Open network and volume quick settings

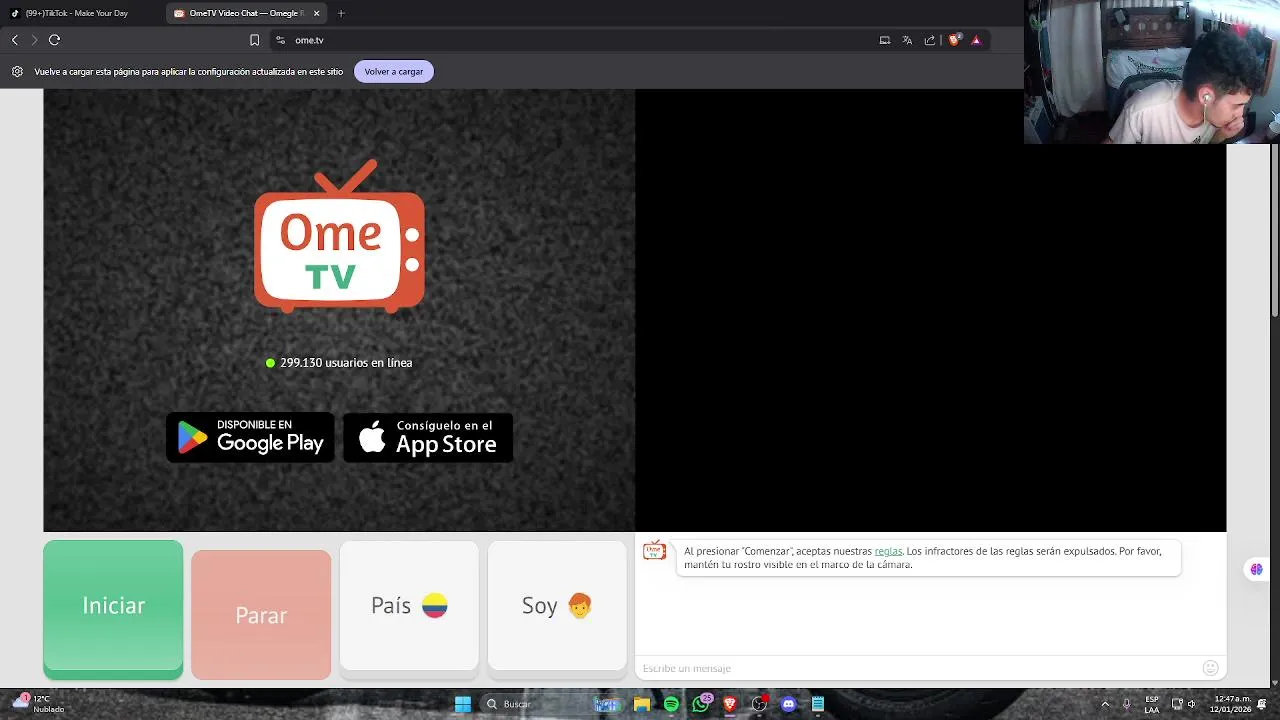tap(1184, 704)
